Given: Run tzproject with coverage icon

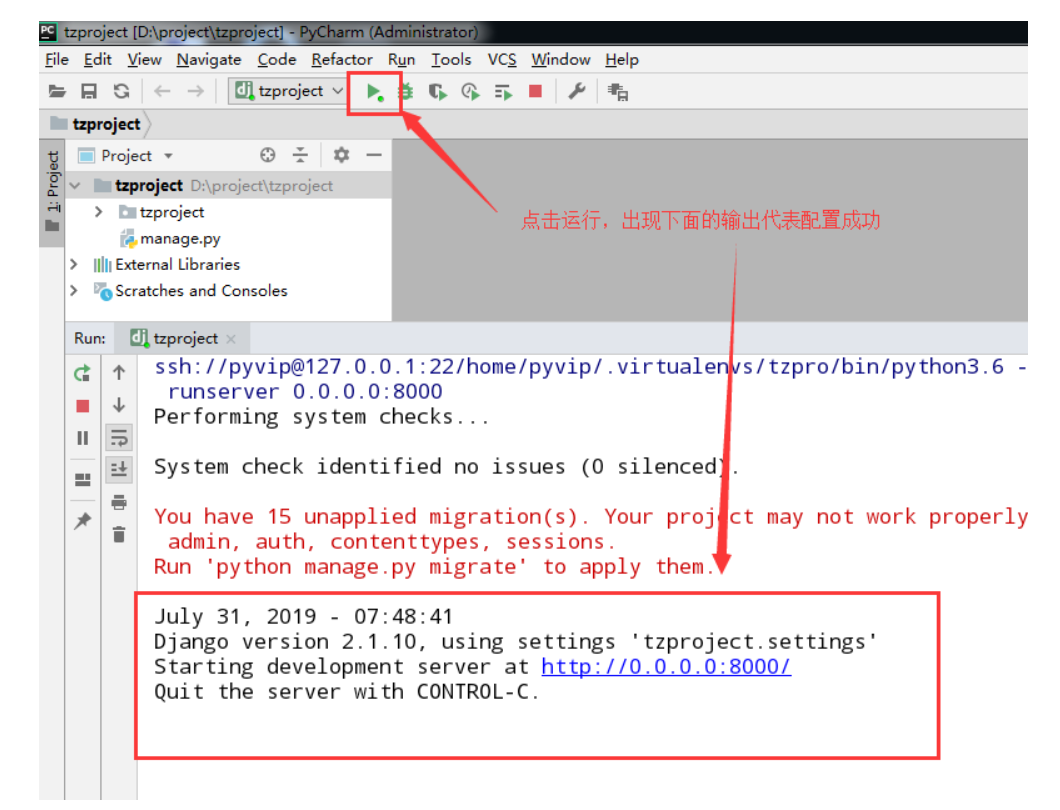Looking at the screenshot, I should [x=437, y=91].
